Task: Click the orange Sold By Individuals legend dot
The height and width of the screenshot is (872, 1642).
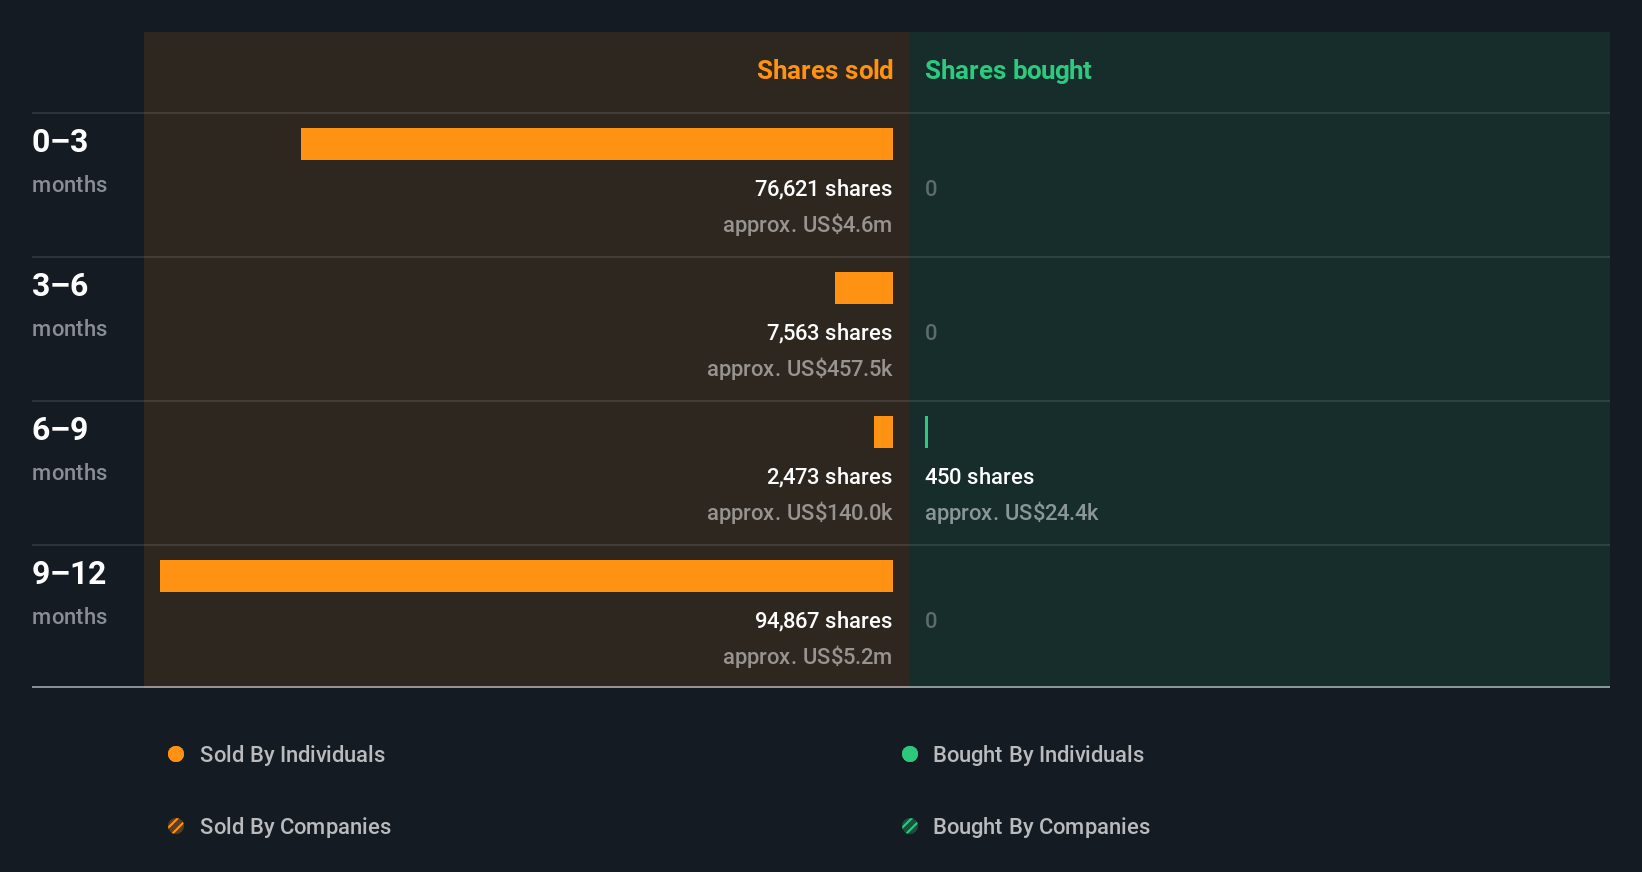Action: click(176, 754)
